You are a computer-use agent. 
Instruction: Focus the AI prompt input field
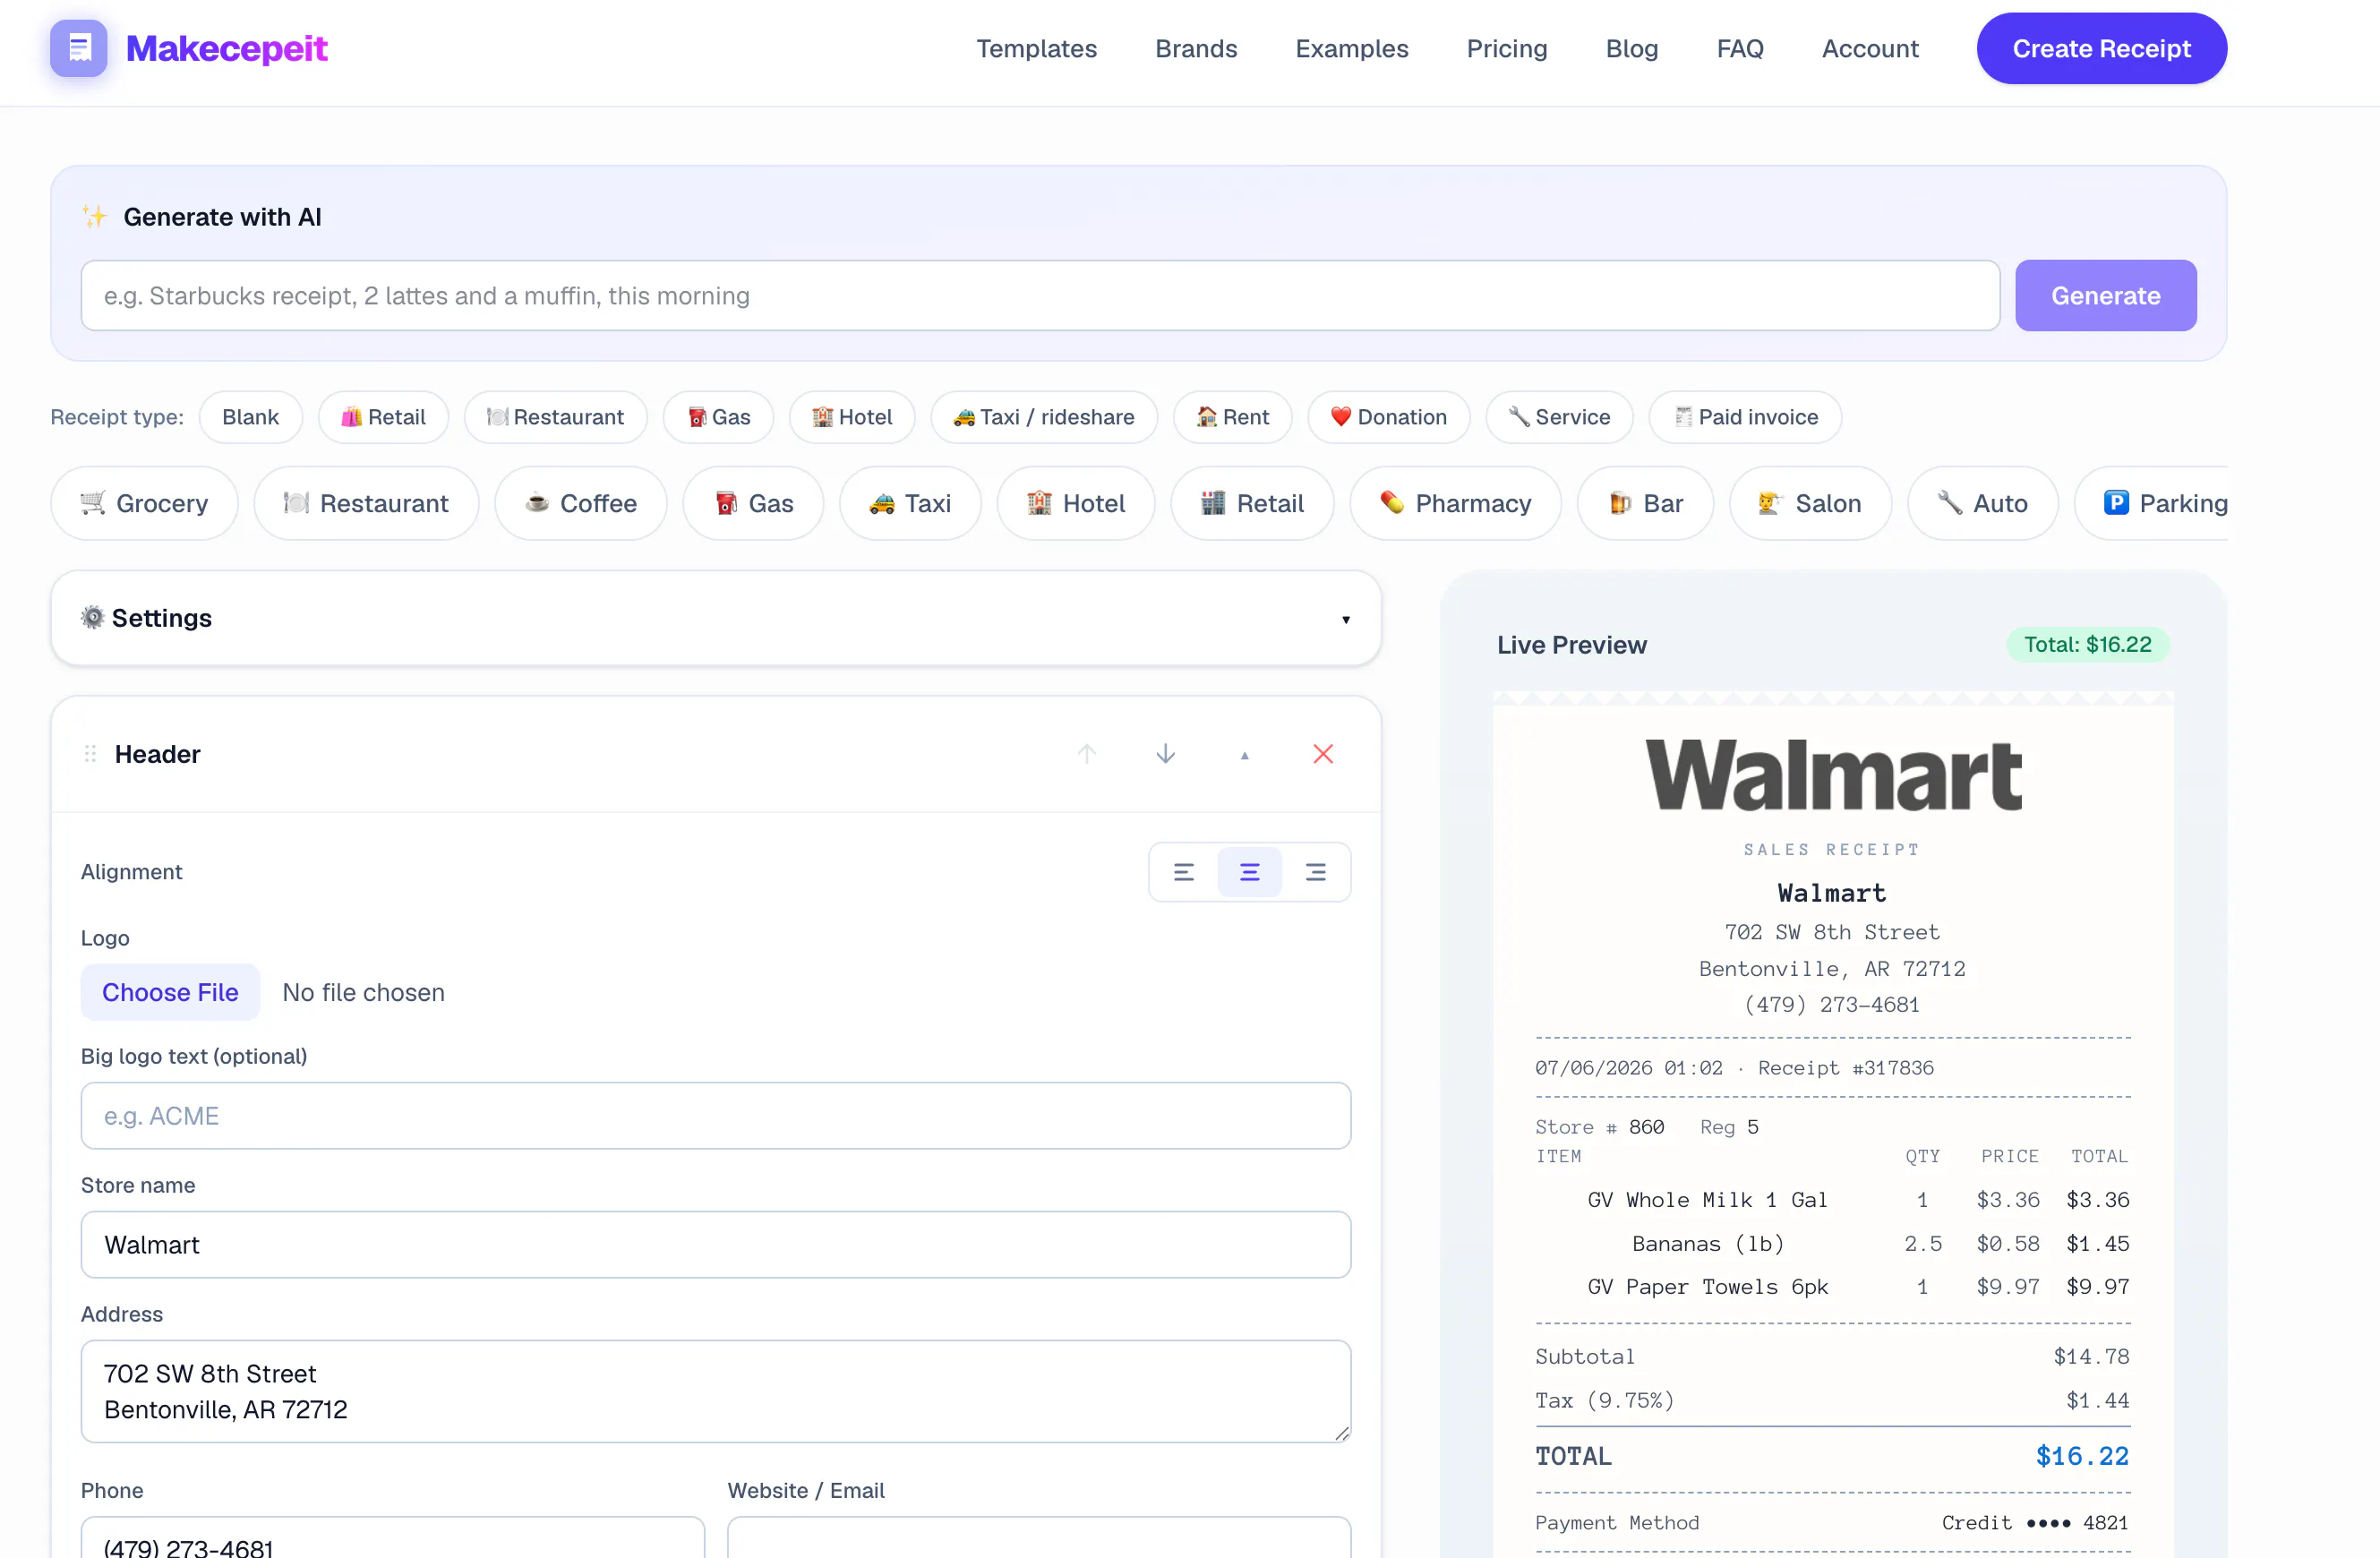(x=1040, y=296)
